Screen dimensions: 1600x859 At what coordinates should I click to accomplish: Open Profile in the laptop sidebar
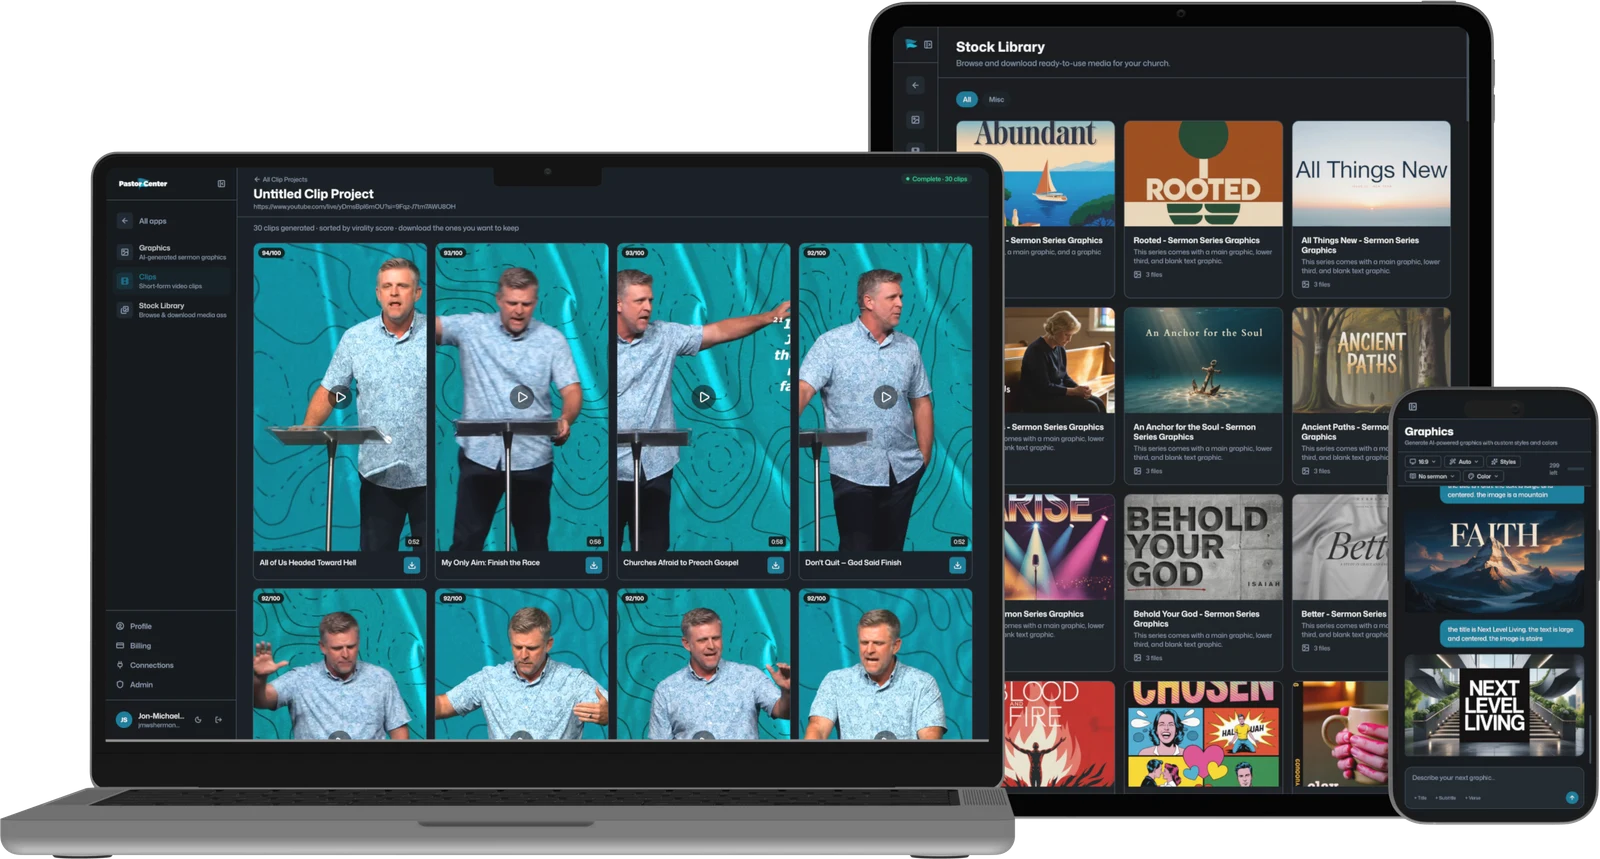tap(134, 626)
